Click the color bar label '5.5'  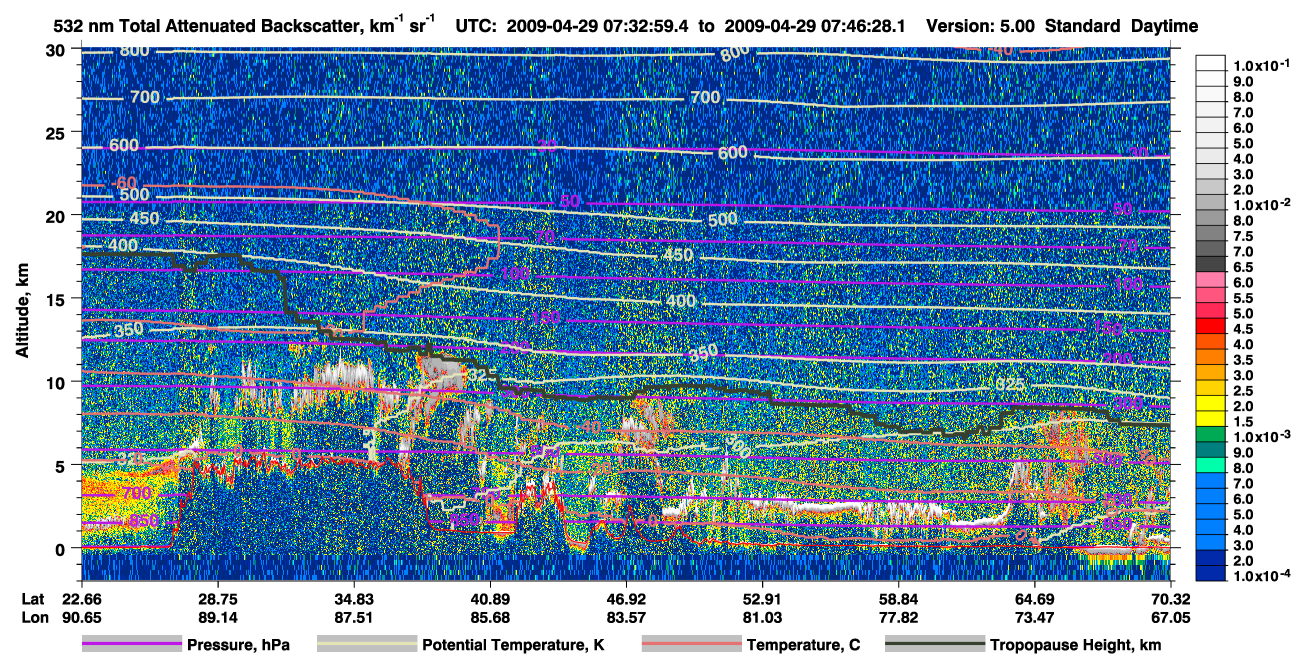point(1245,298)
